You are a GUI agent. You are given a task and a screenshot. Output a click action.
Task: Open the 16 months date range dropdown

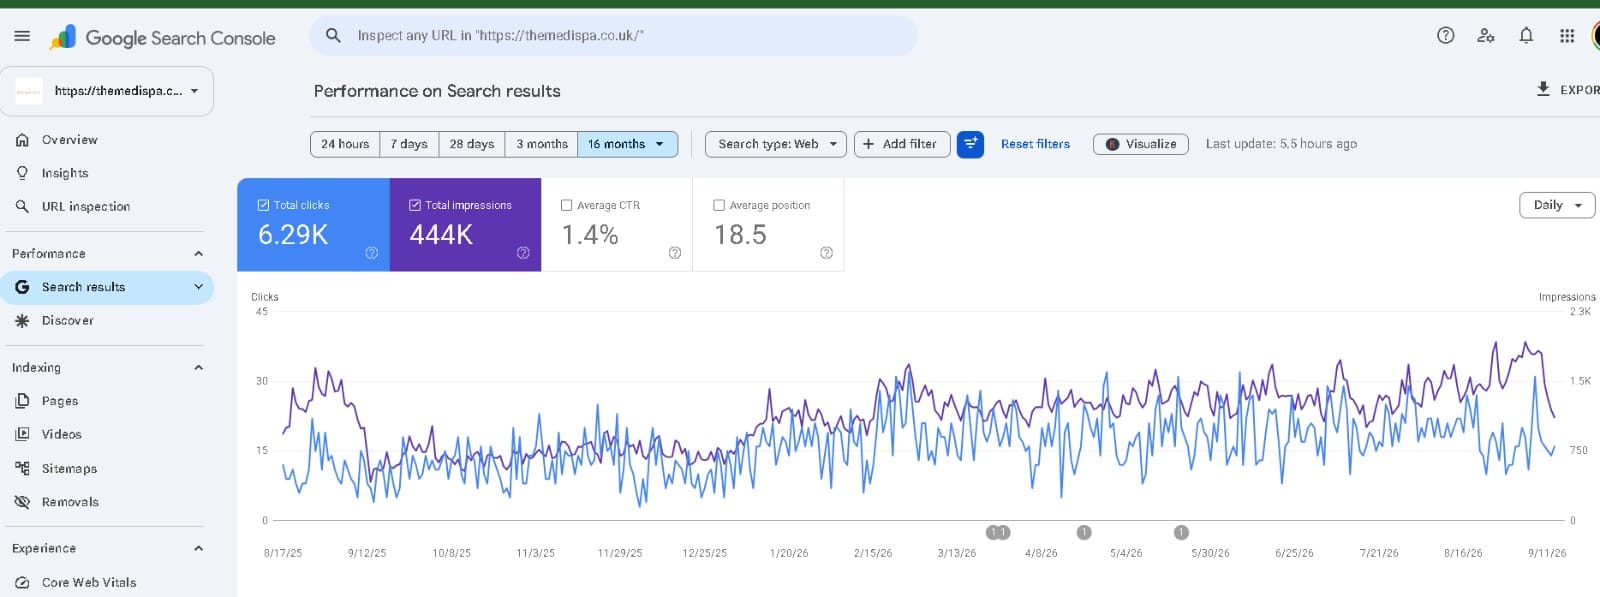[627, 144]
